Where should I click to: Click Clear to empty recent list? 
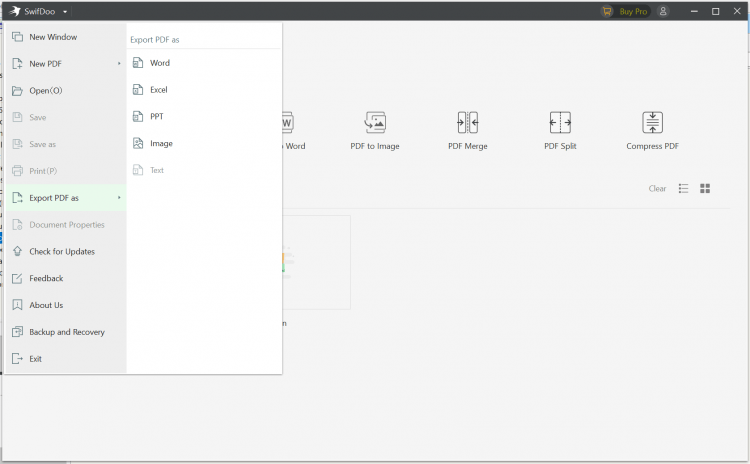pos(657,188)
